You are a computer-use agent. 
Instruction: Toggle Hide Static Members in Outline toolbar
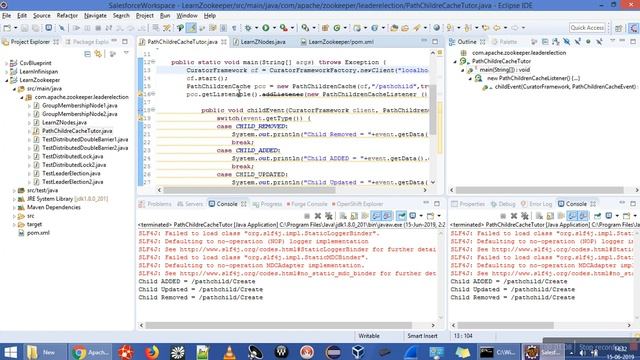coord(578,42)
